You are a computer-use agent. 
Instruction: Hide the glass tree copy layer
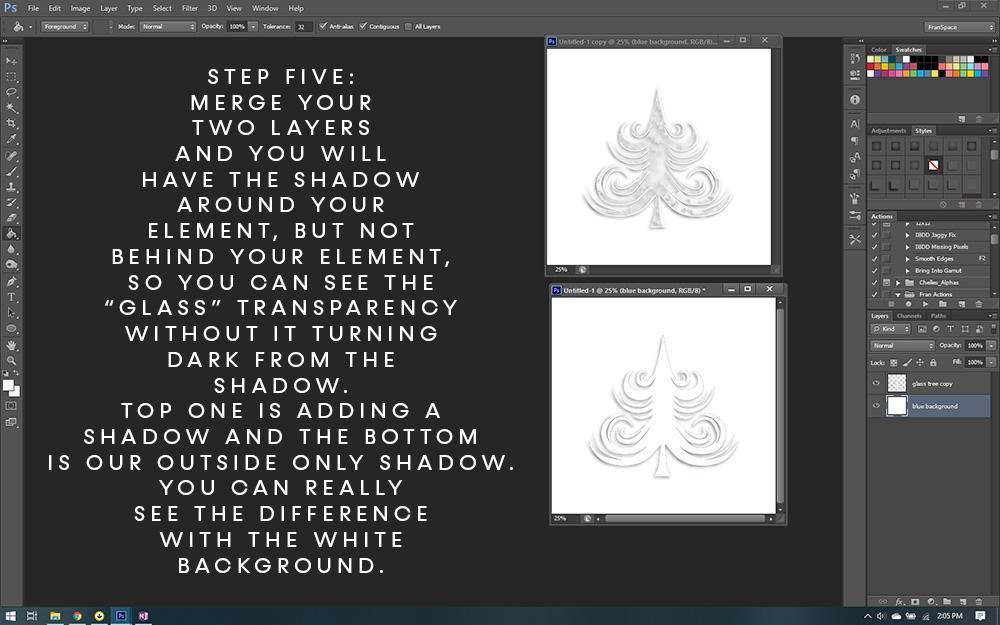coord(876,383)
